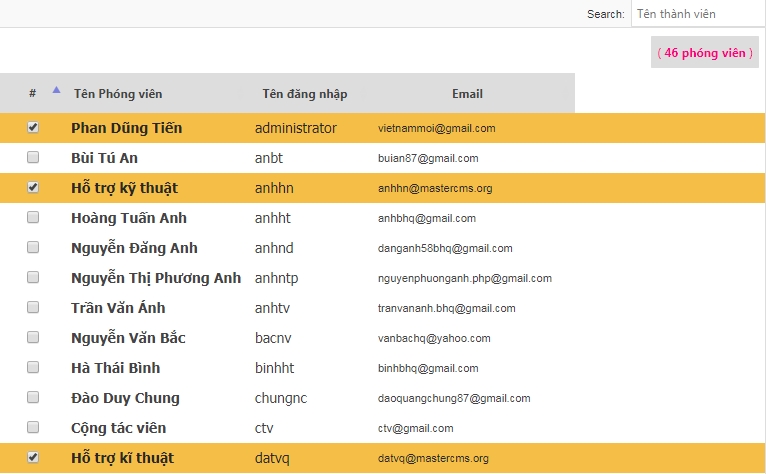766x474 pixels.
Task: Uncheck the checkbox for Phan Dũng Tiến
Action: tap(33, 127)
